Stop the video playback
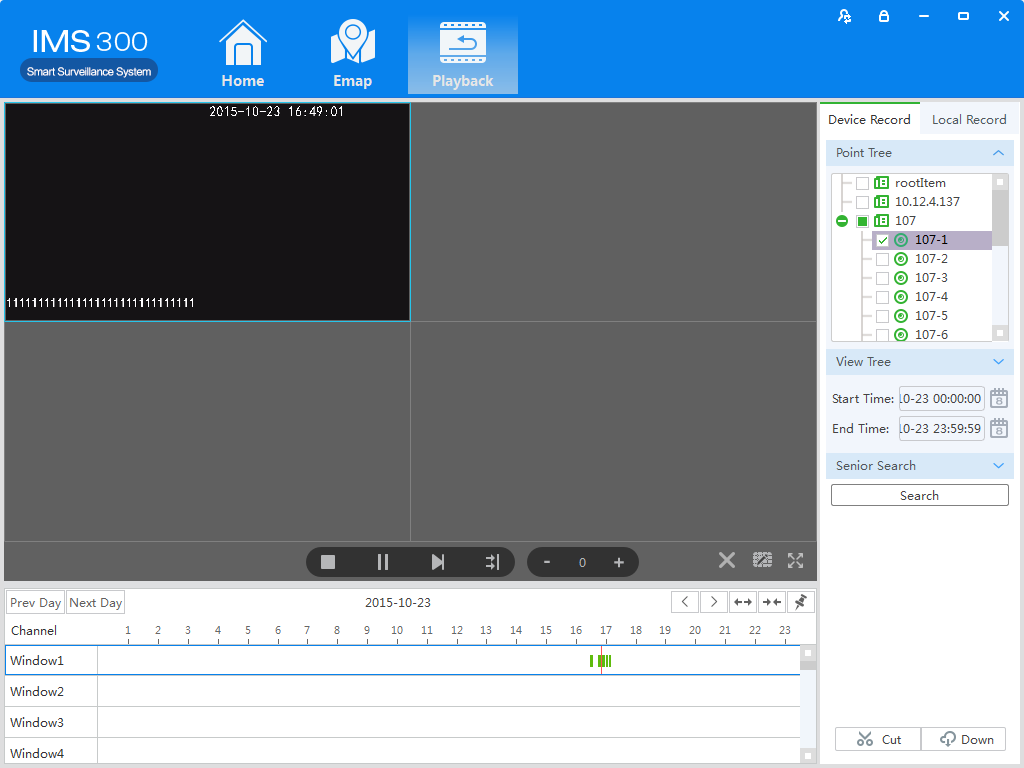The image size is (1024, 768). coord(328,562)
